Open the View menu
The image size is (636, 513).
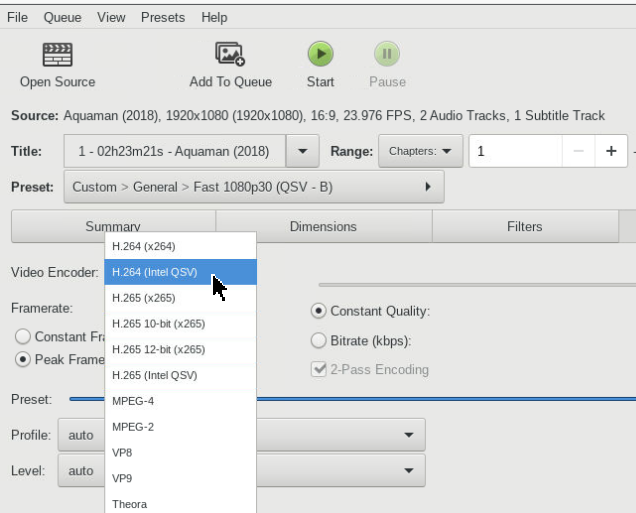click(x=111, y=17)
